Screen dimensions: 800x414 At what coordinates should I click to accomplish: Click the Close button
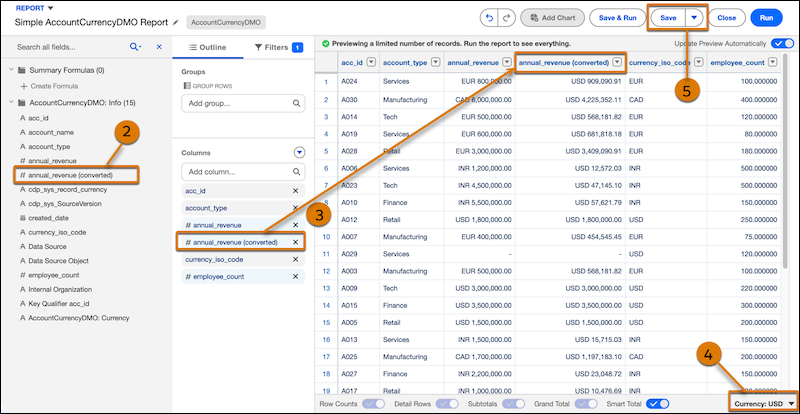(x=726, y=18)
